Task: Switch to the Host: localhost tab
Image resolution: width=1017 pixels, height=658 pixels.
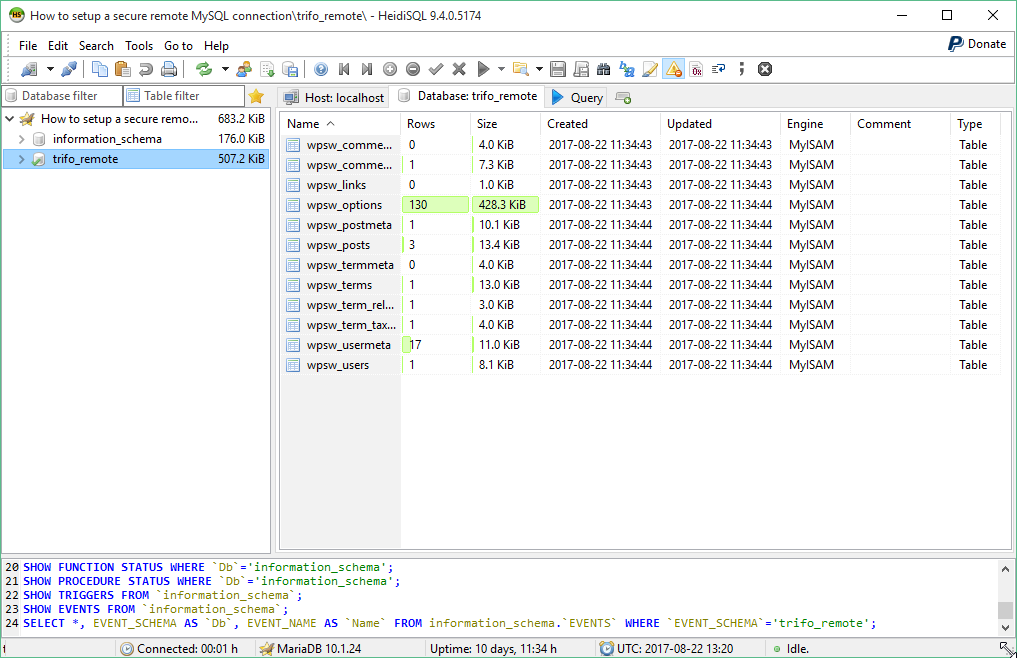Action: [335, 97]
